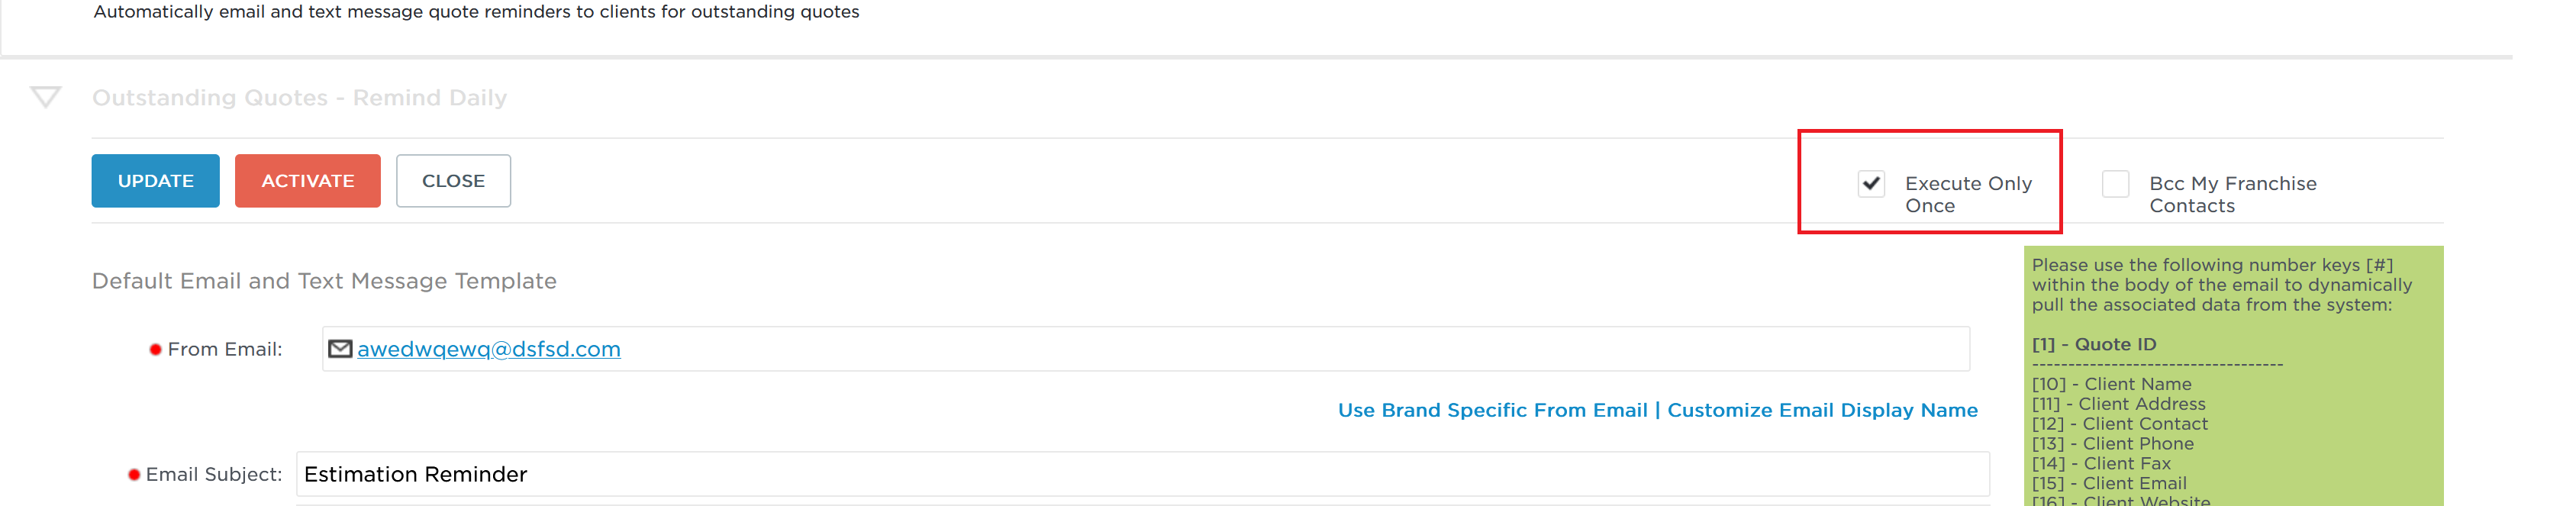The height and width of the screenshot is (506, 2576).
Task: Enable Bcc My Franchise Contacts checkbox
Action: (x=2115, y=184)
